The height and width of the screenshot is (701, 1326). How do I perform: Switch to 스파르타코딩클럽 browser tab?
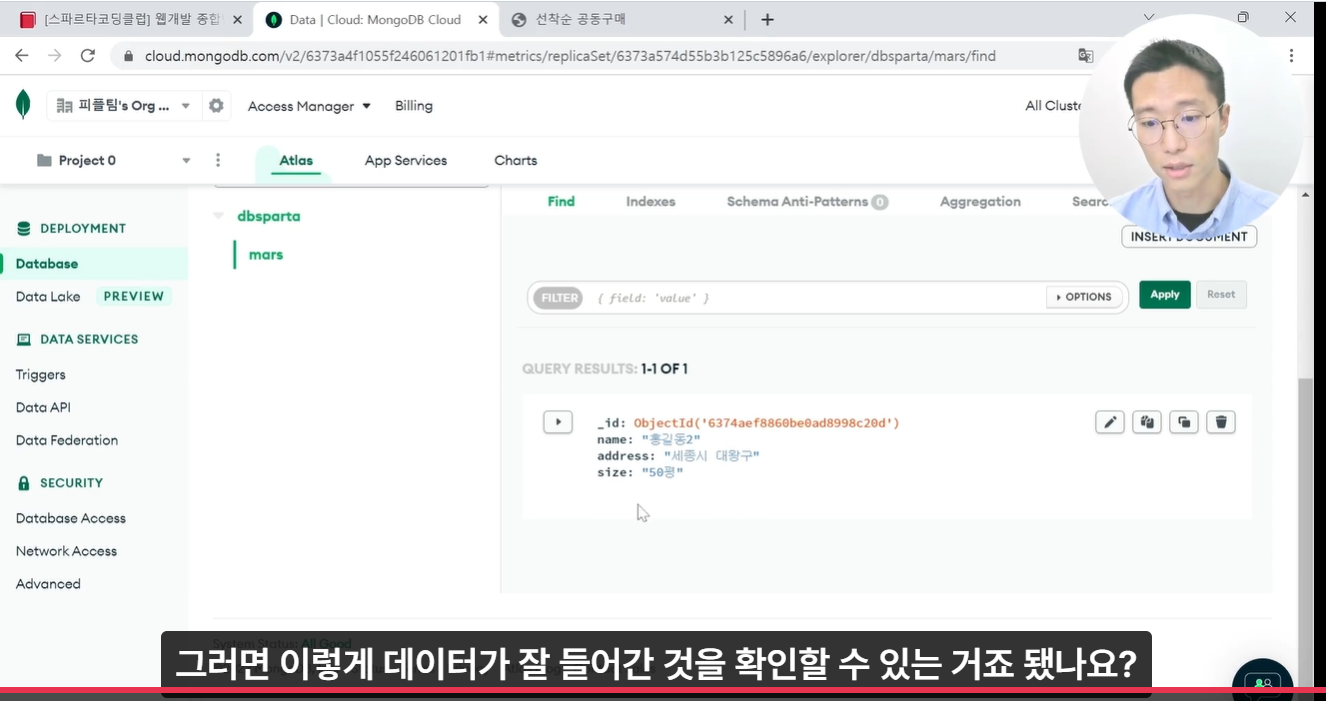click(x=129, y=20)
